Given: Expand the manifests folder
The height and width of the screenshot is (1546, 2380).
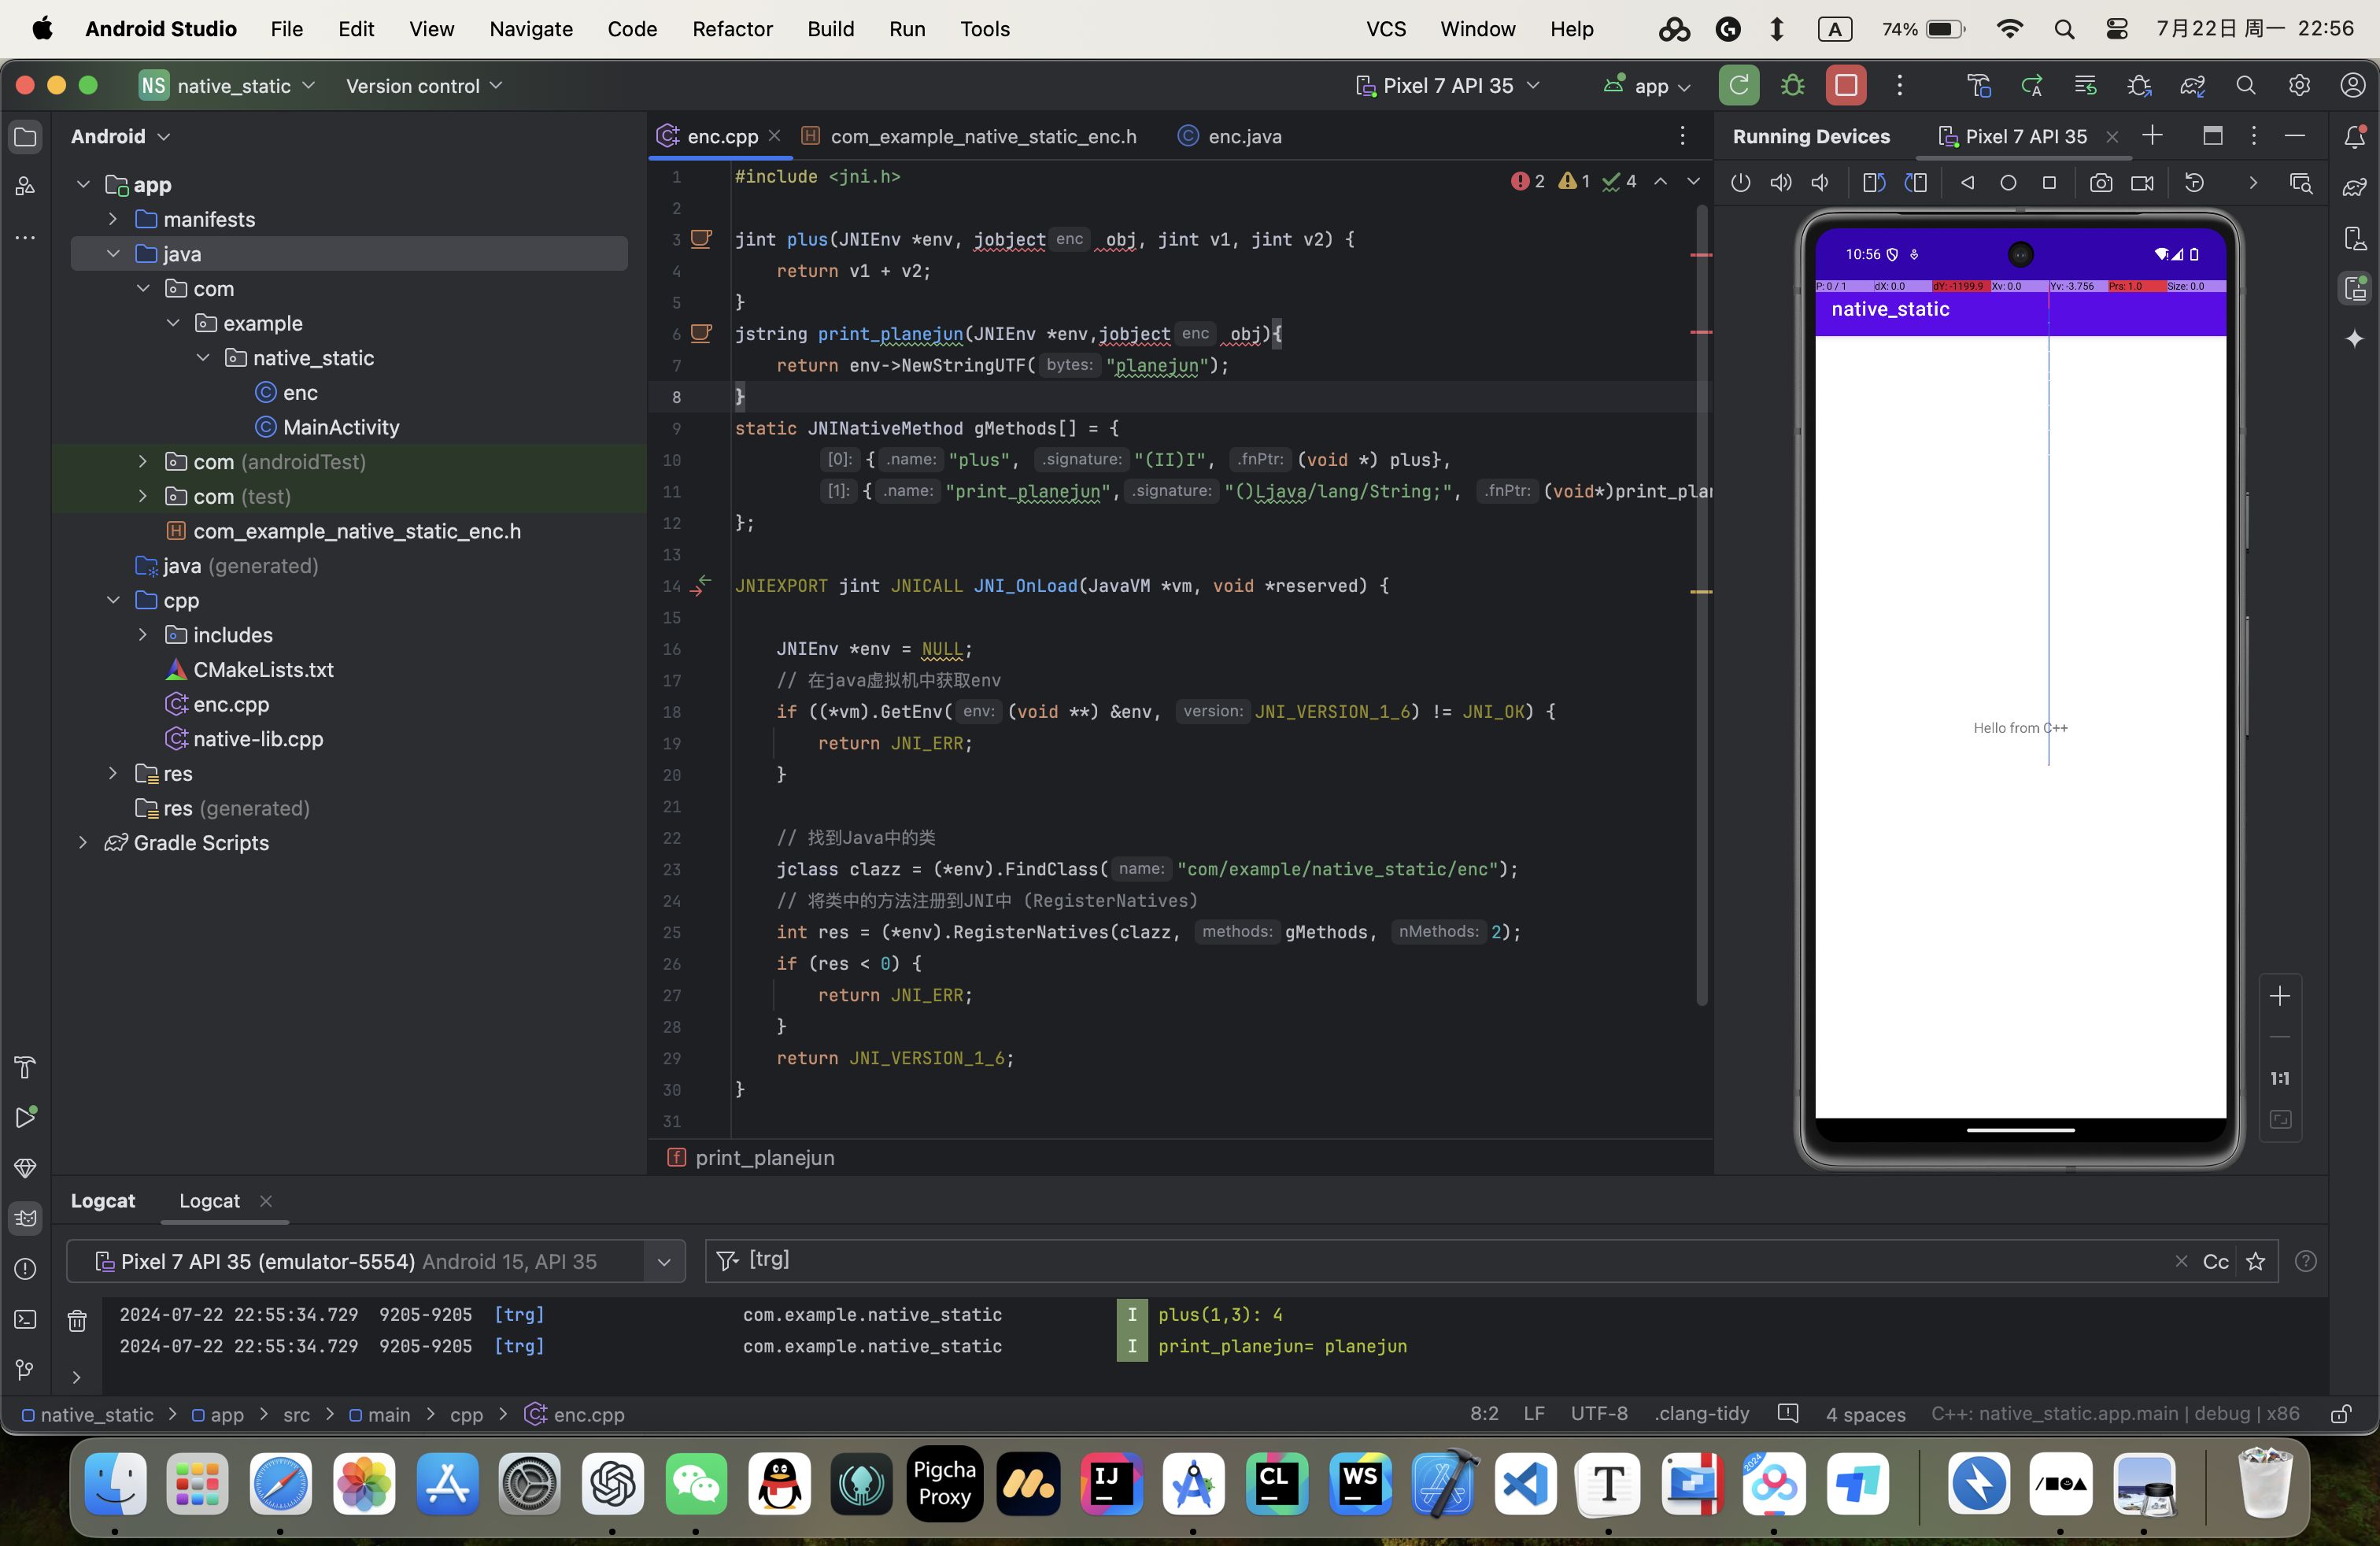Looking at the screenshot, I should point(113,219).
